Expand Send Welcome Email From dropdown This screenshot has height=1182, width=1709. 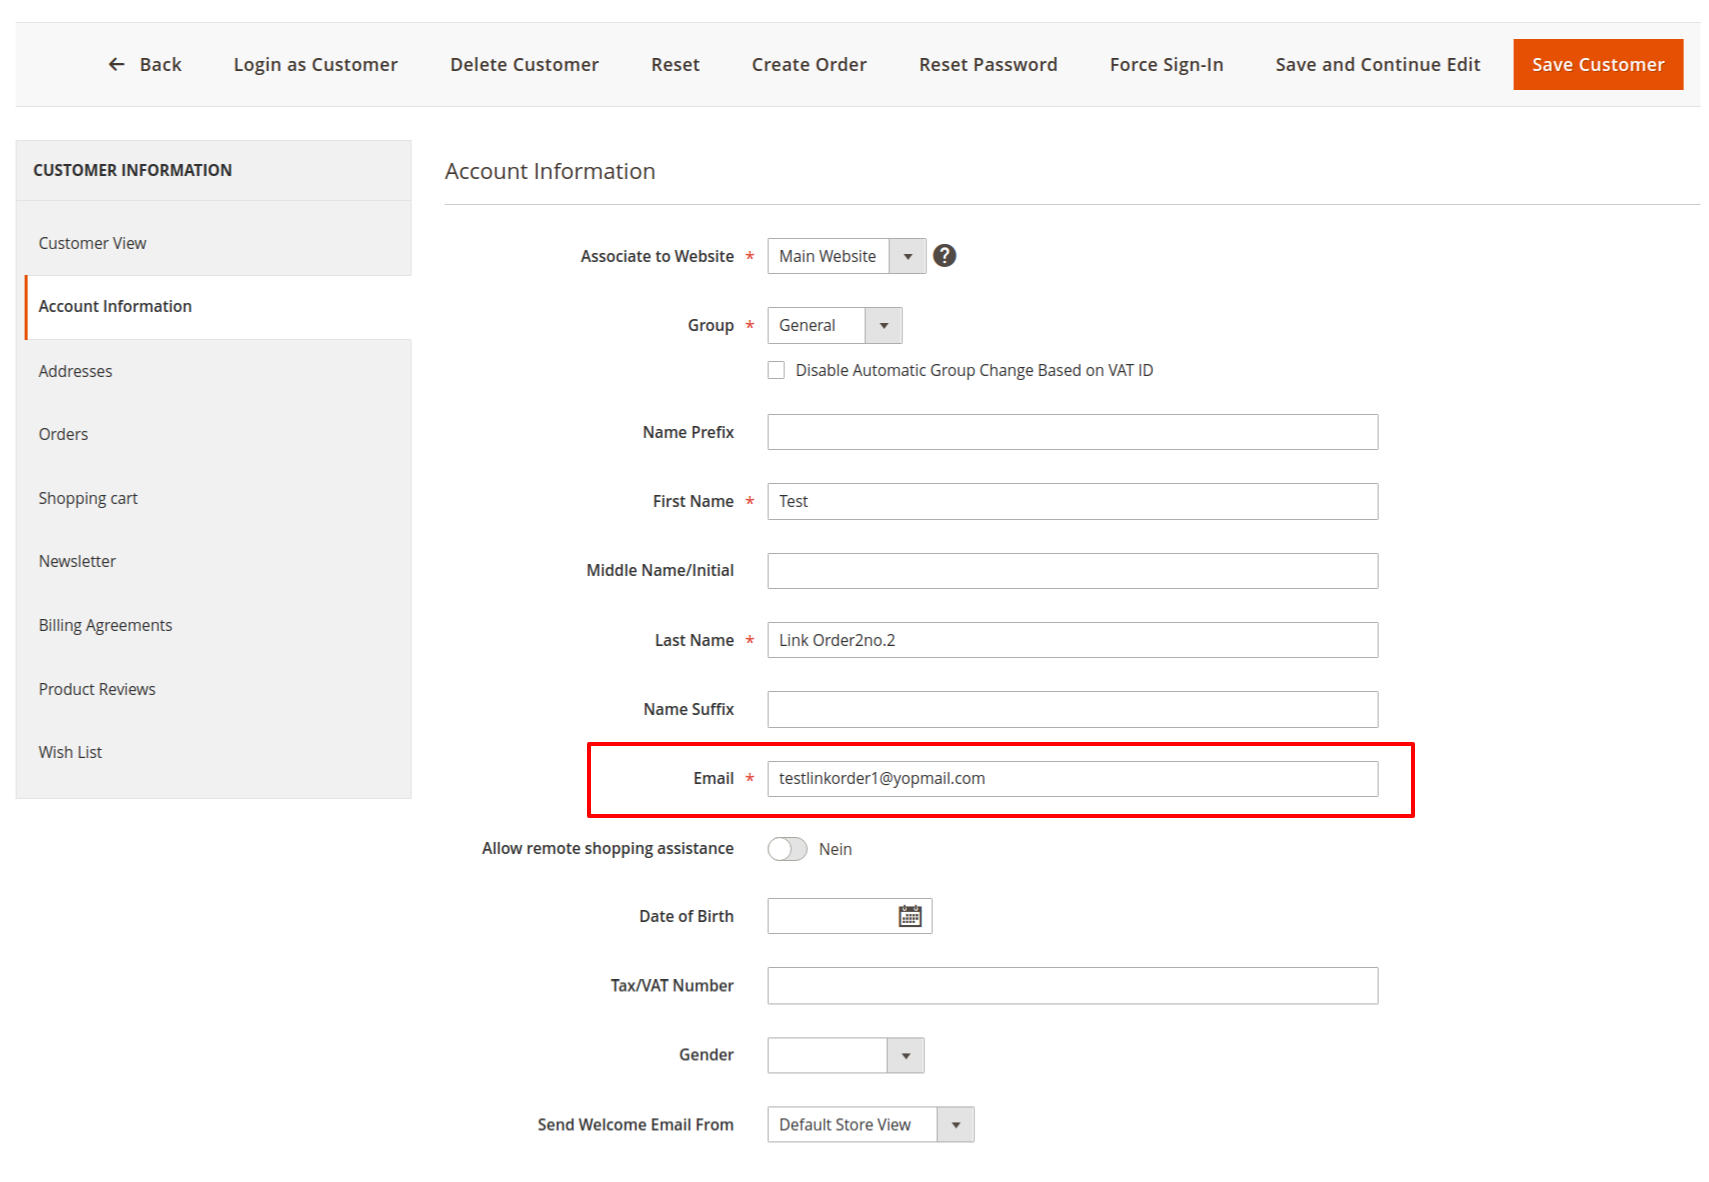tap(870, 1125)
